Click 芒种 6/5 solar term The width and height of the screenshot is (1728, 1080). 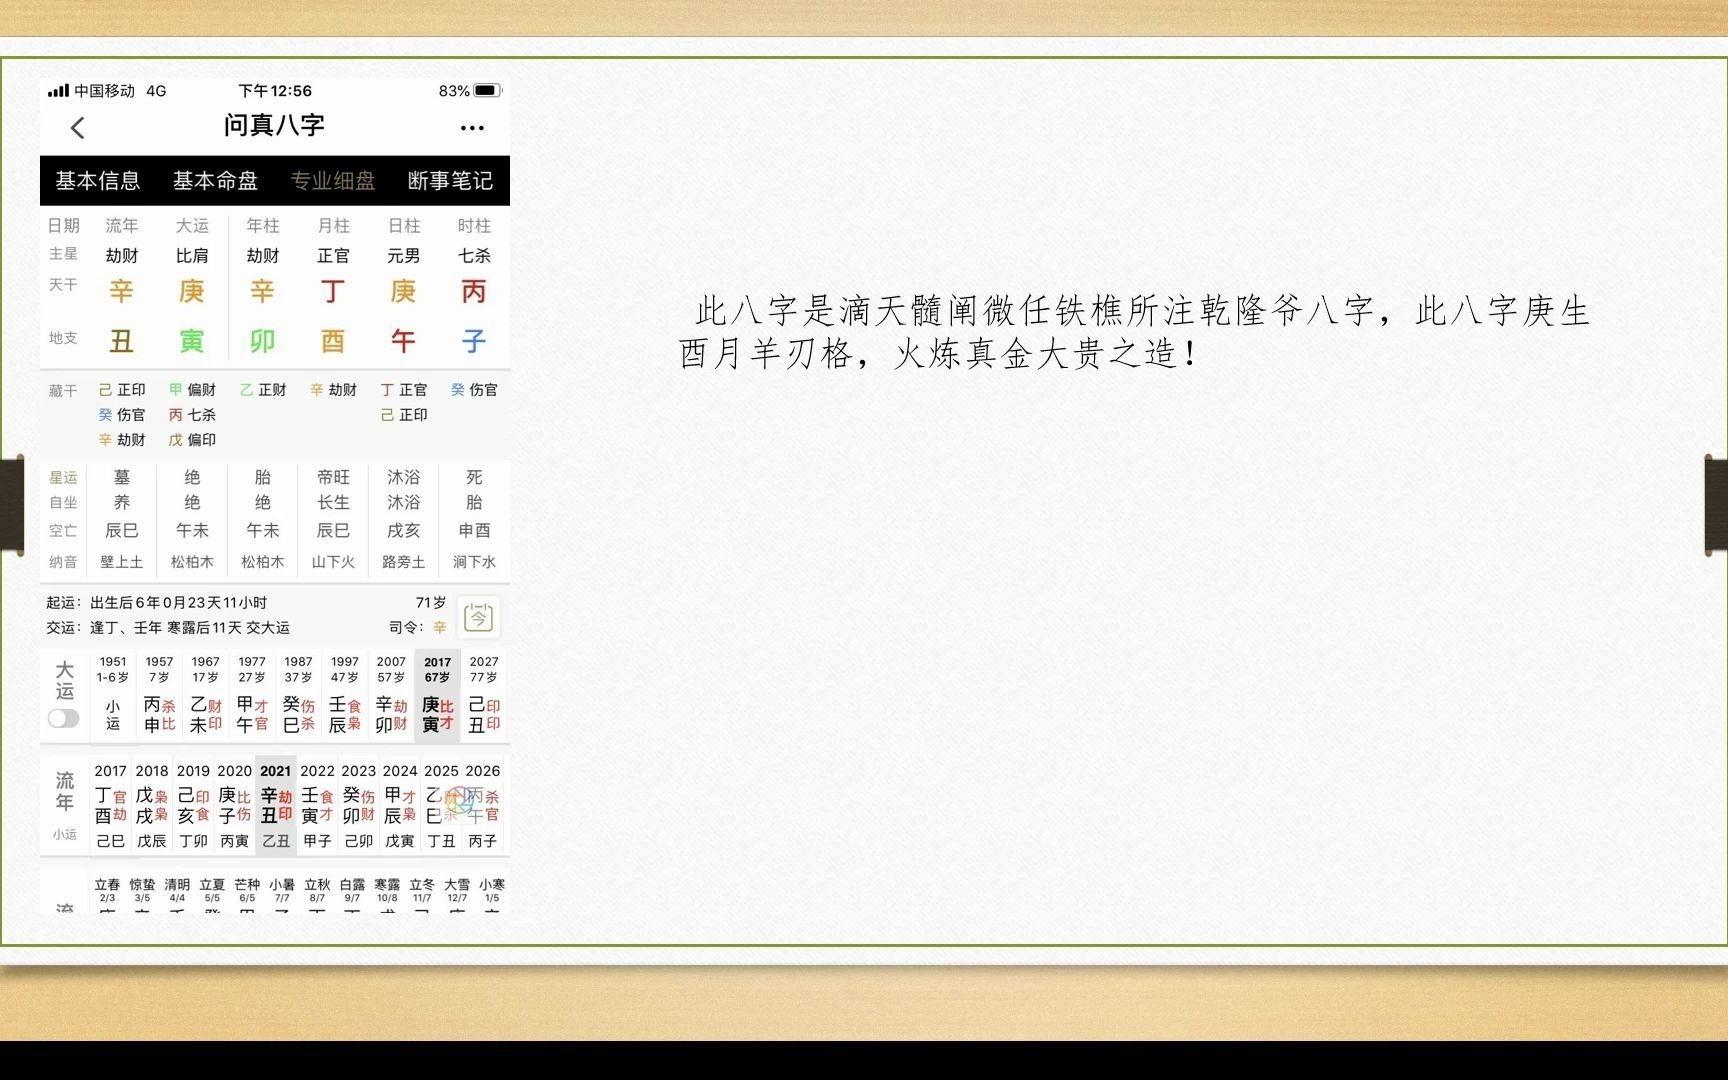point(247,890)
